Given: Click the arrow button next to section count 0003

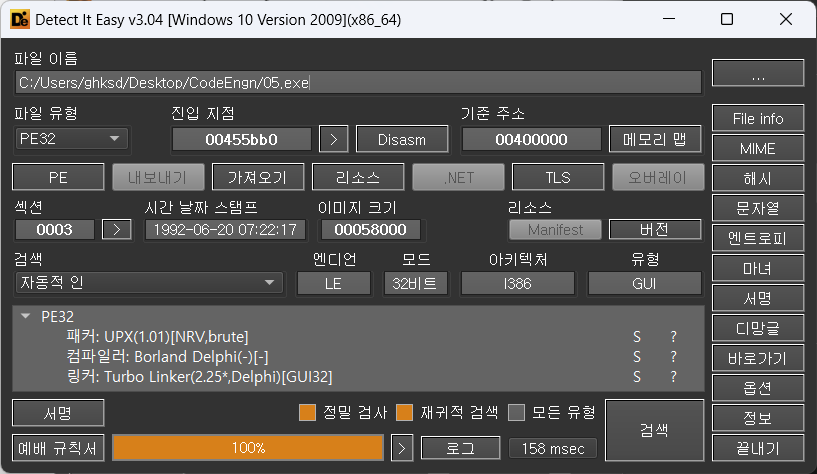Looking at the screenshot, I should 117,230.
